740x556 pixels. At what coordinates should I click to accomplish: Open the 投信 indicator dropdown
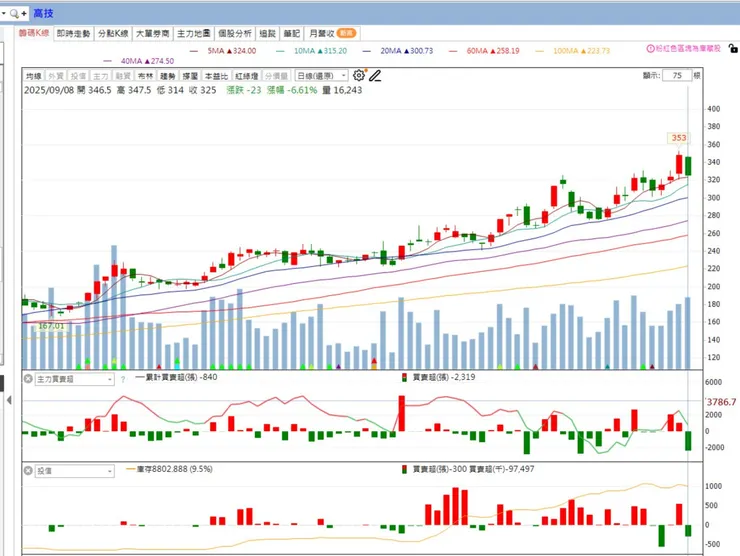pyautogui.click(x=75, y=471)
